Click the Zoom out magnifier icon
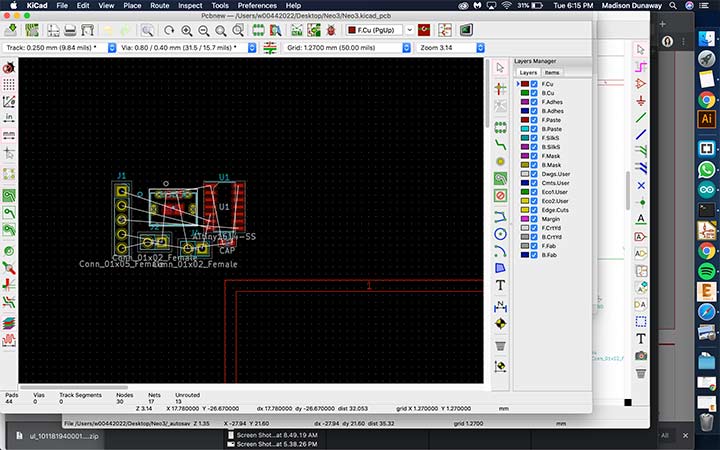 point(203,30)
